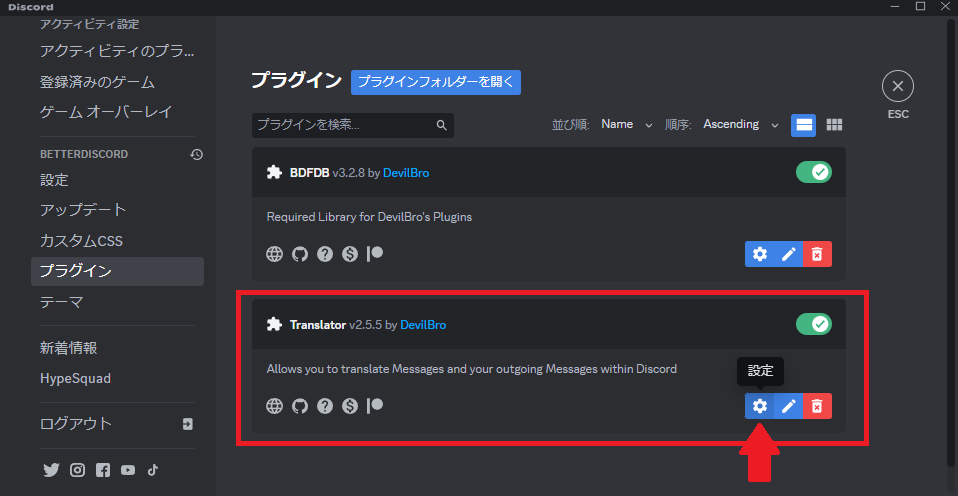Open DevilBro author link on BDFDB

pos(406,173)
